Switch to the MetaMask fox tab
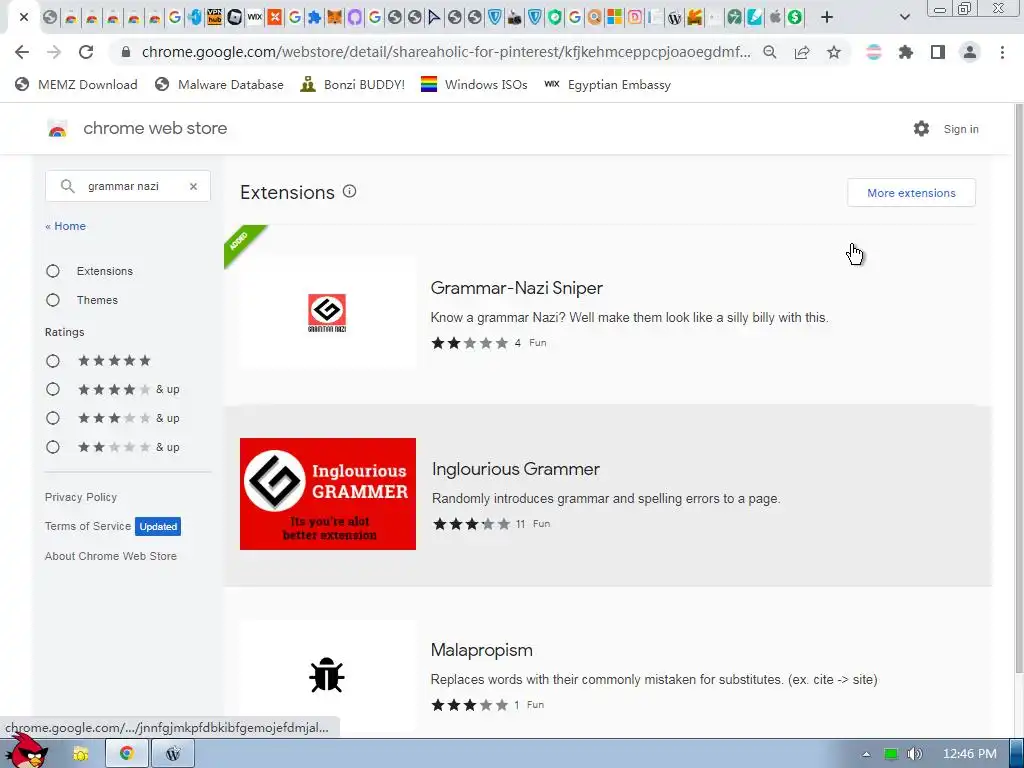The image size is (1024, 768). pyautogui.click(x=334, y=17)
